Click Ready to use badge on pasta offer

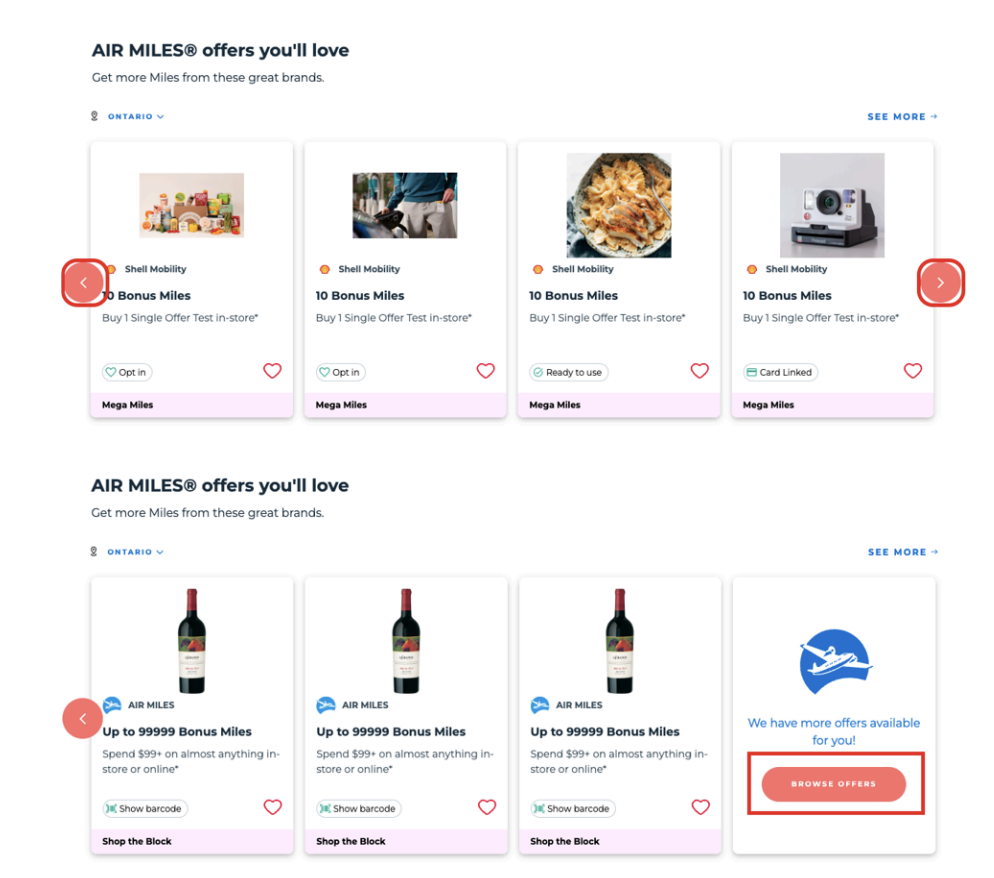tap(568, 372)
